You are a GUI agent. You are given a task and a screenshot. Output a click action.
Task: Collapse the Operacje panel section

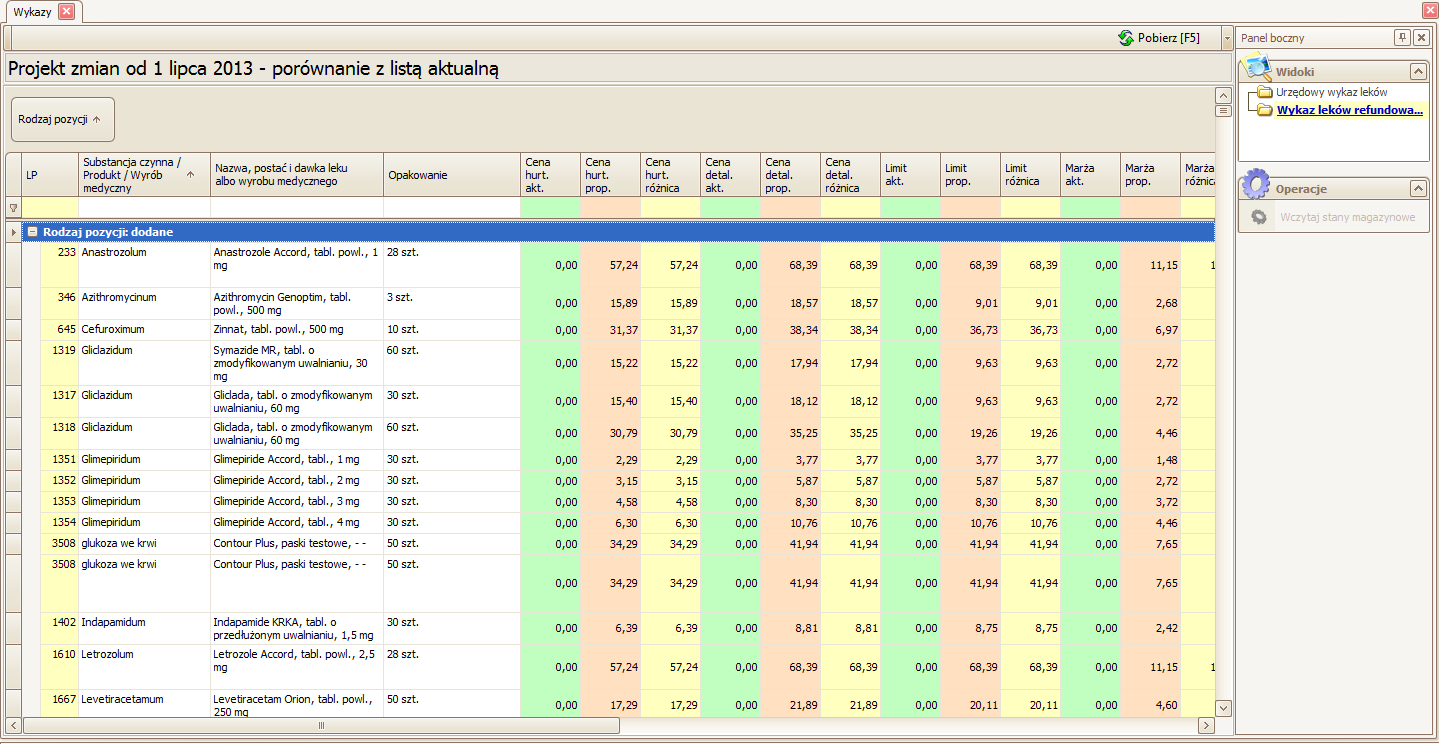click(1418, 189)
